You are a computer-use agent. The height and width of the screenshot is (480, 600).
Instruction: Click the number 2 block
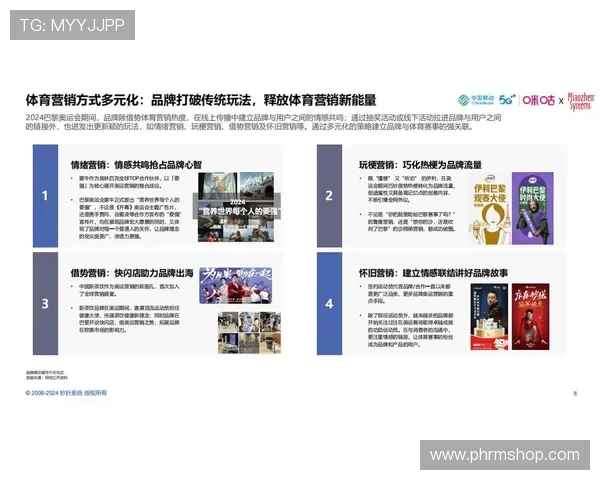tap(329, 196)
